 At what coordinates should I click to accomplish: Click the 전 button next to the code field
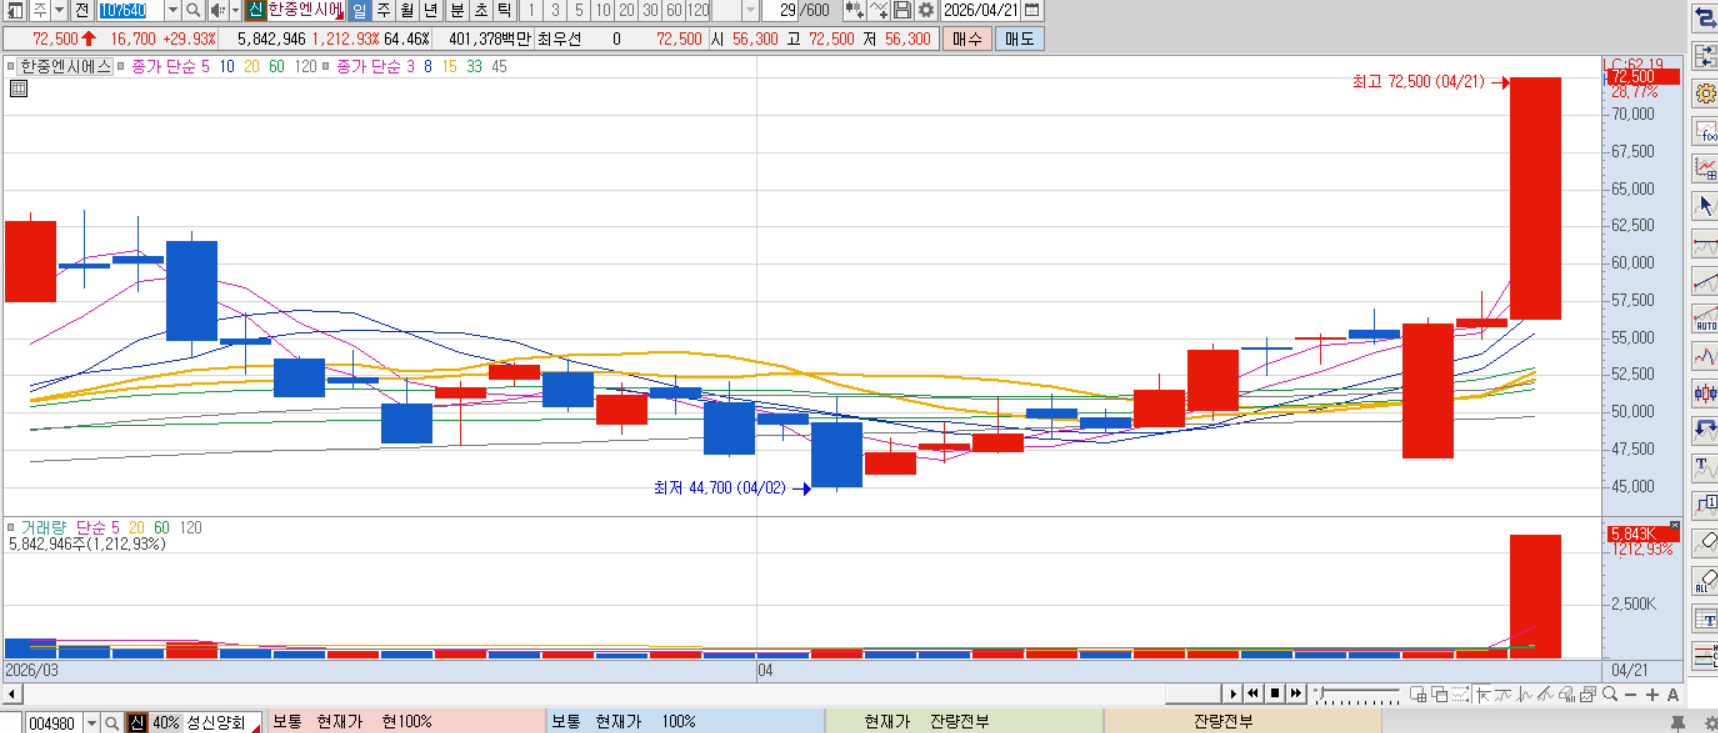tap(82, 10)
